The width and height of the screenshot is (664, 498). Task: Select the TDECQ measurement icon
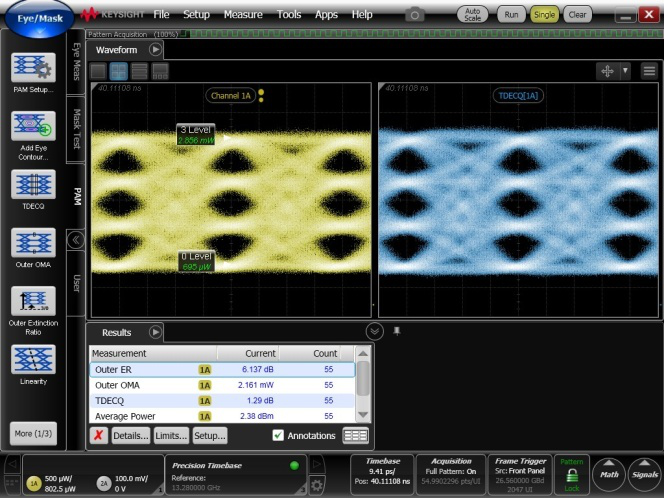(x=32, y=186)
